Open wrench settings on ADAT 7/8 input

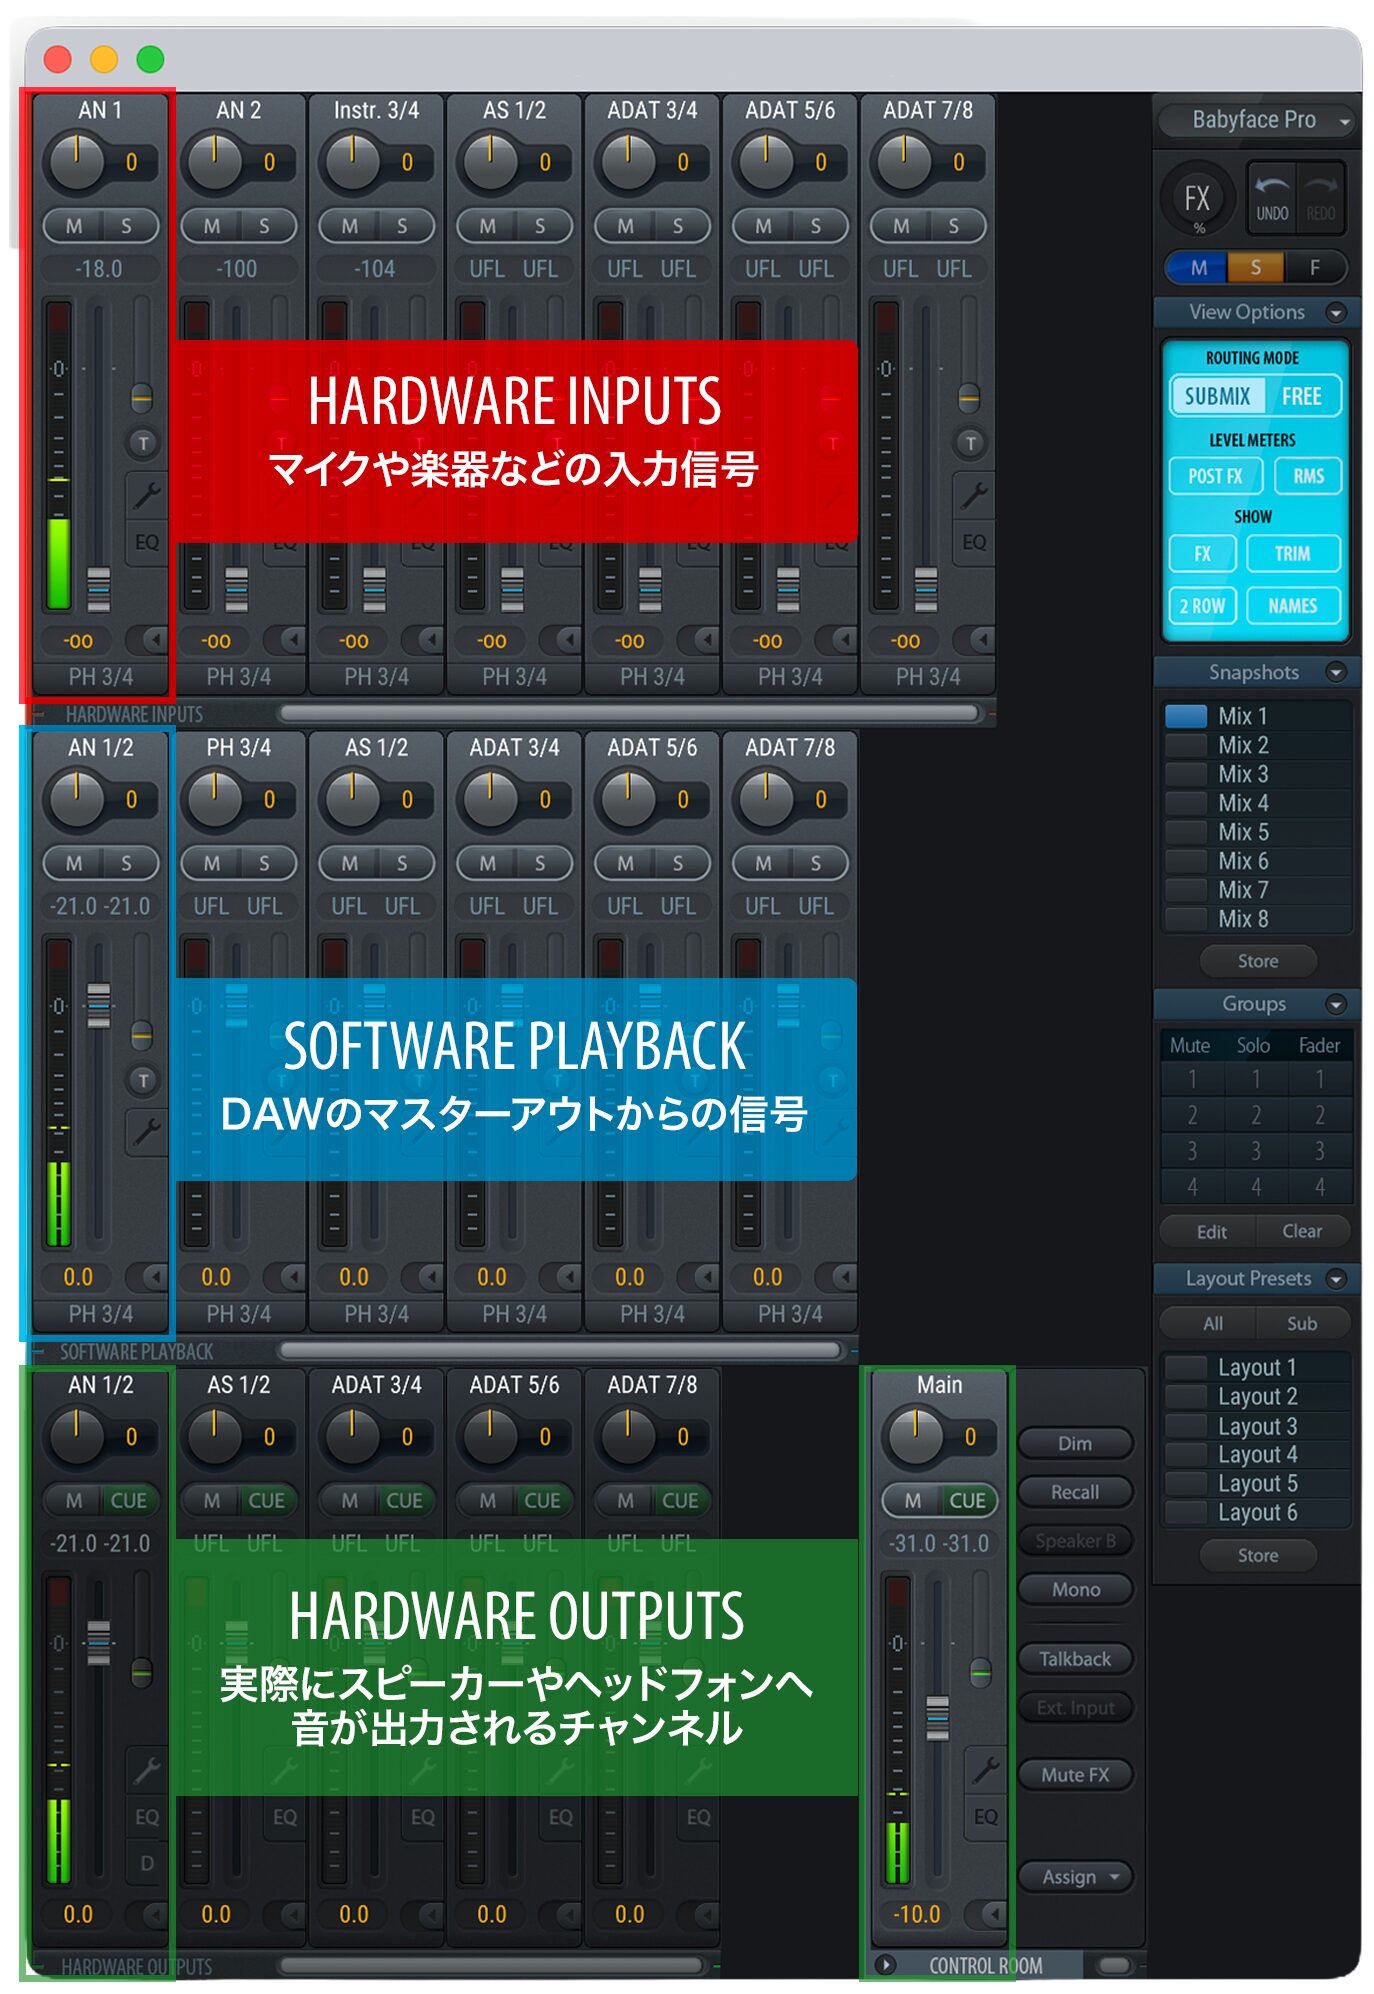click(973, 495)
